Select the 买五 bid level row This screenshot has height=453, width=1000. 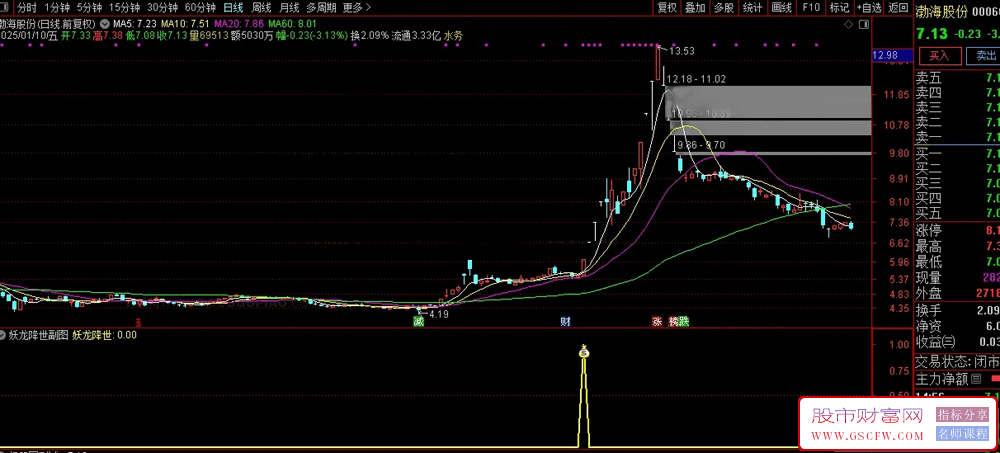957,212
